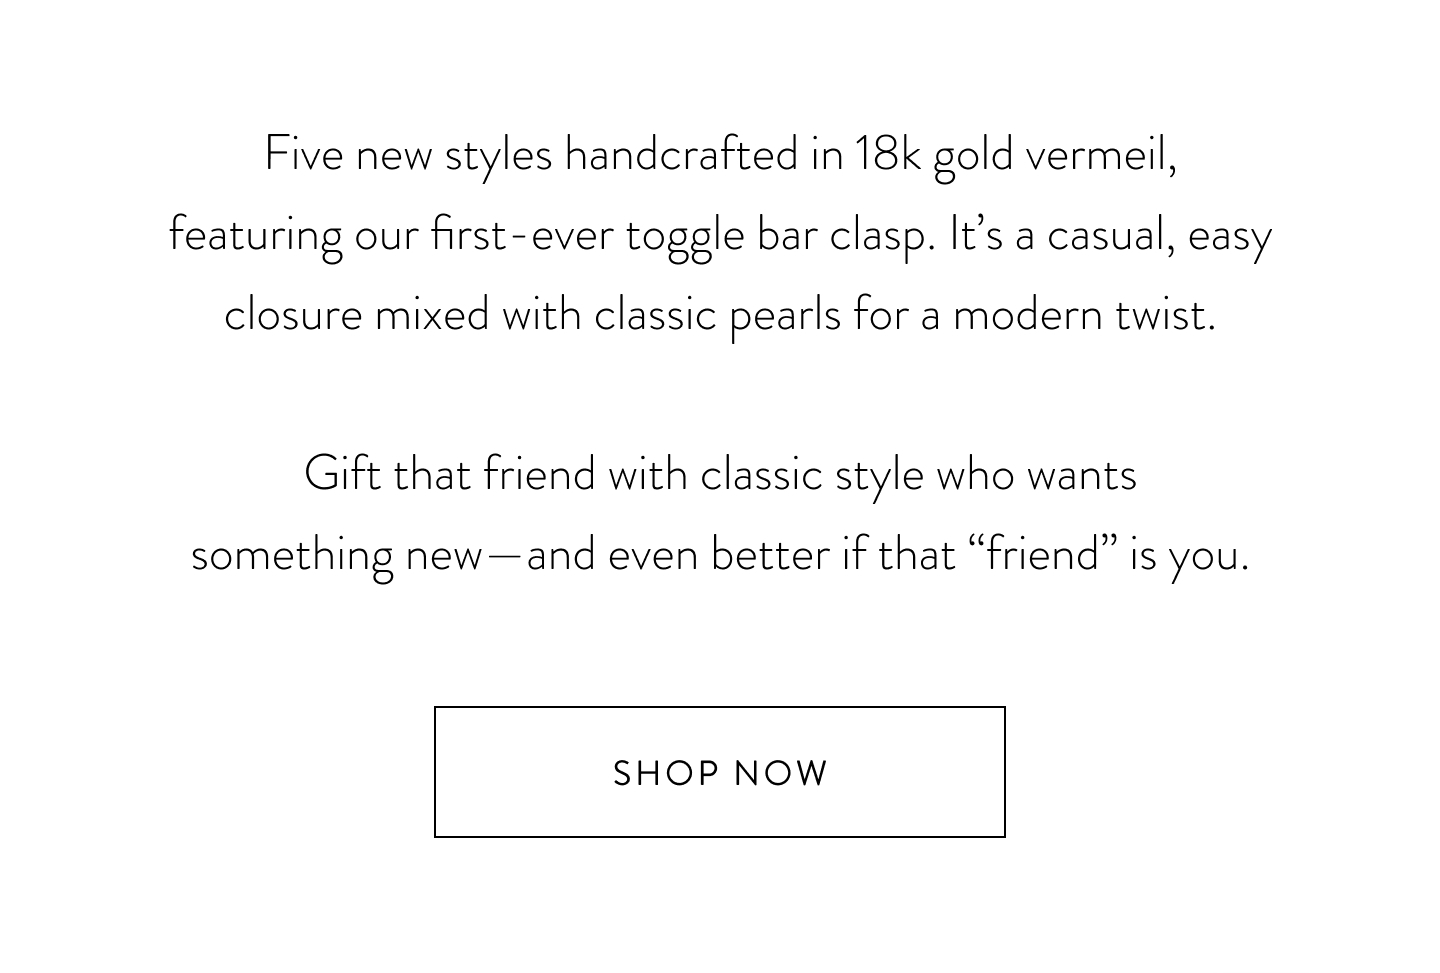Viewport: 1440px width, 973px height.
Task: Click the words 'modern twist'
Action: pyautogui.click(x=1084, y=316)
